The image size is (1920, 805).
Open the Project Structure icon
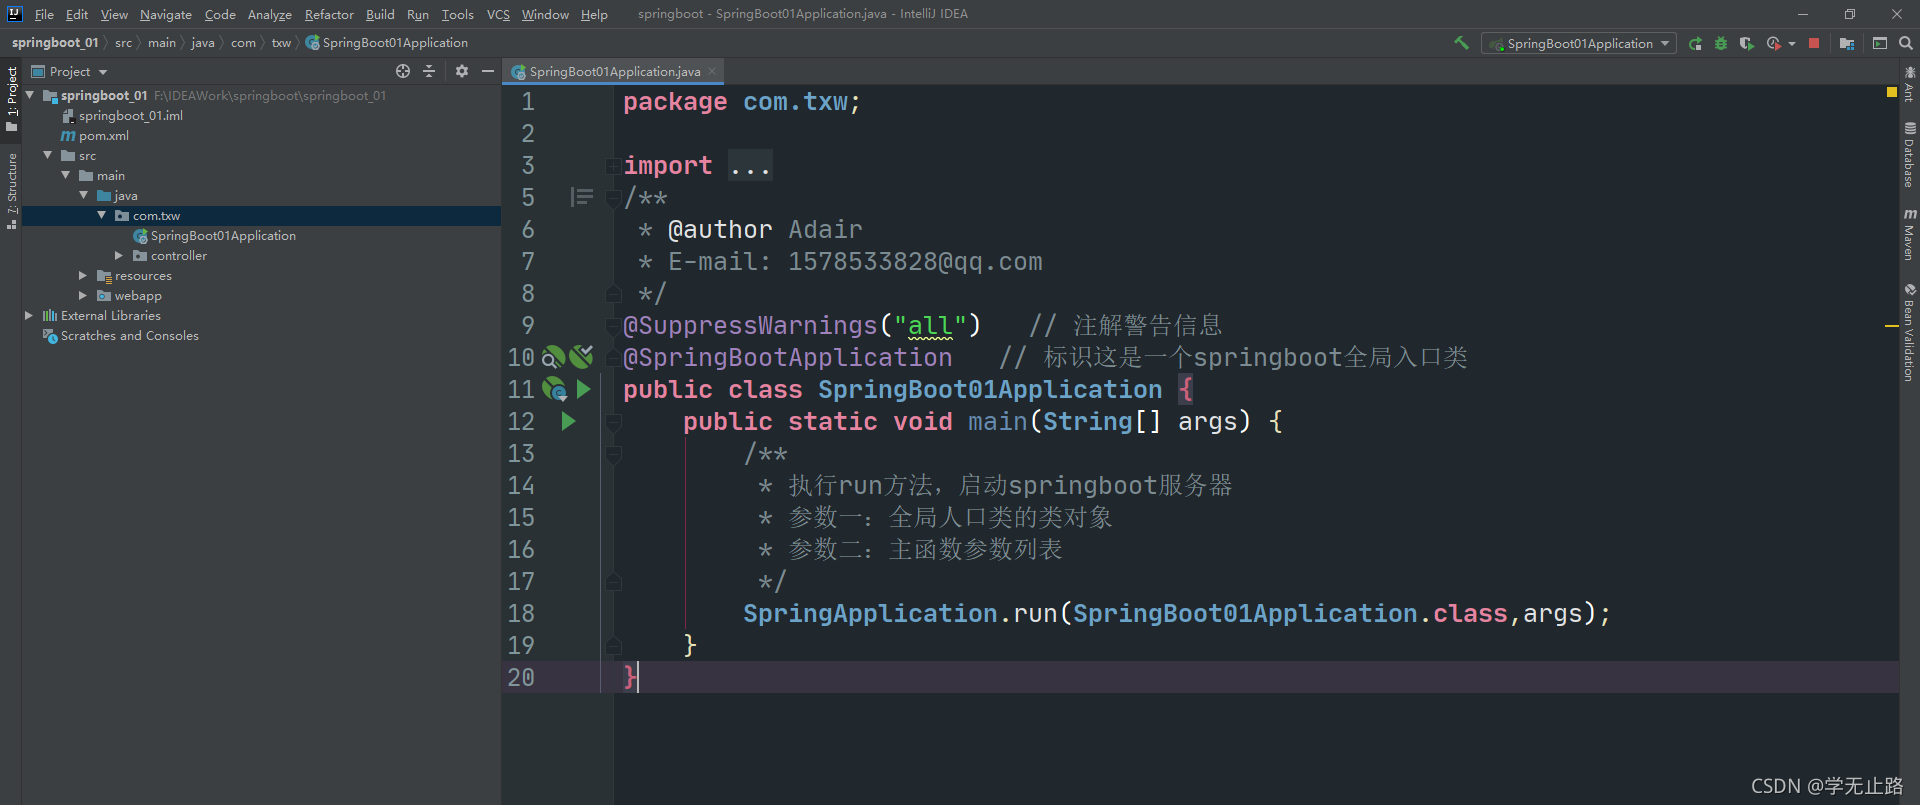(1846, 43)
